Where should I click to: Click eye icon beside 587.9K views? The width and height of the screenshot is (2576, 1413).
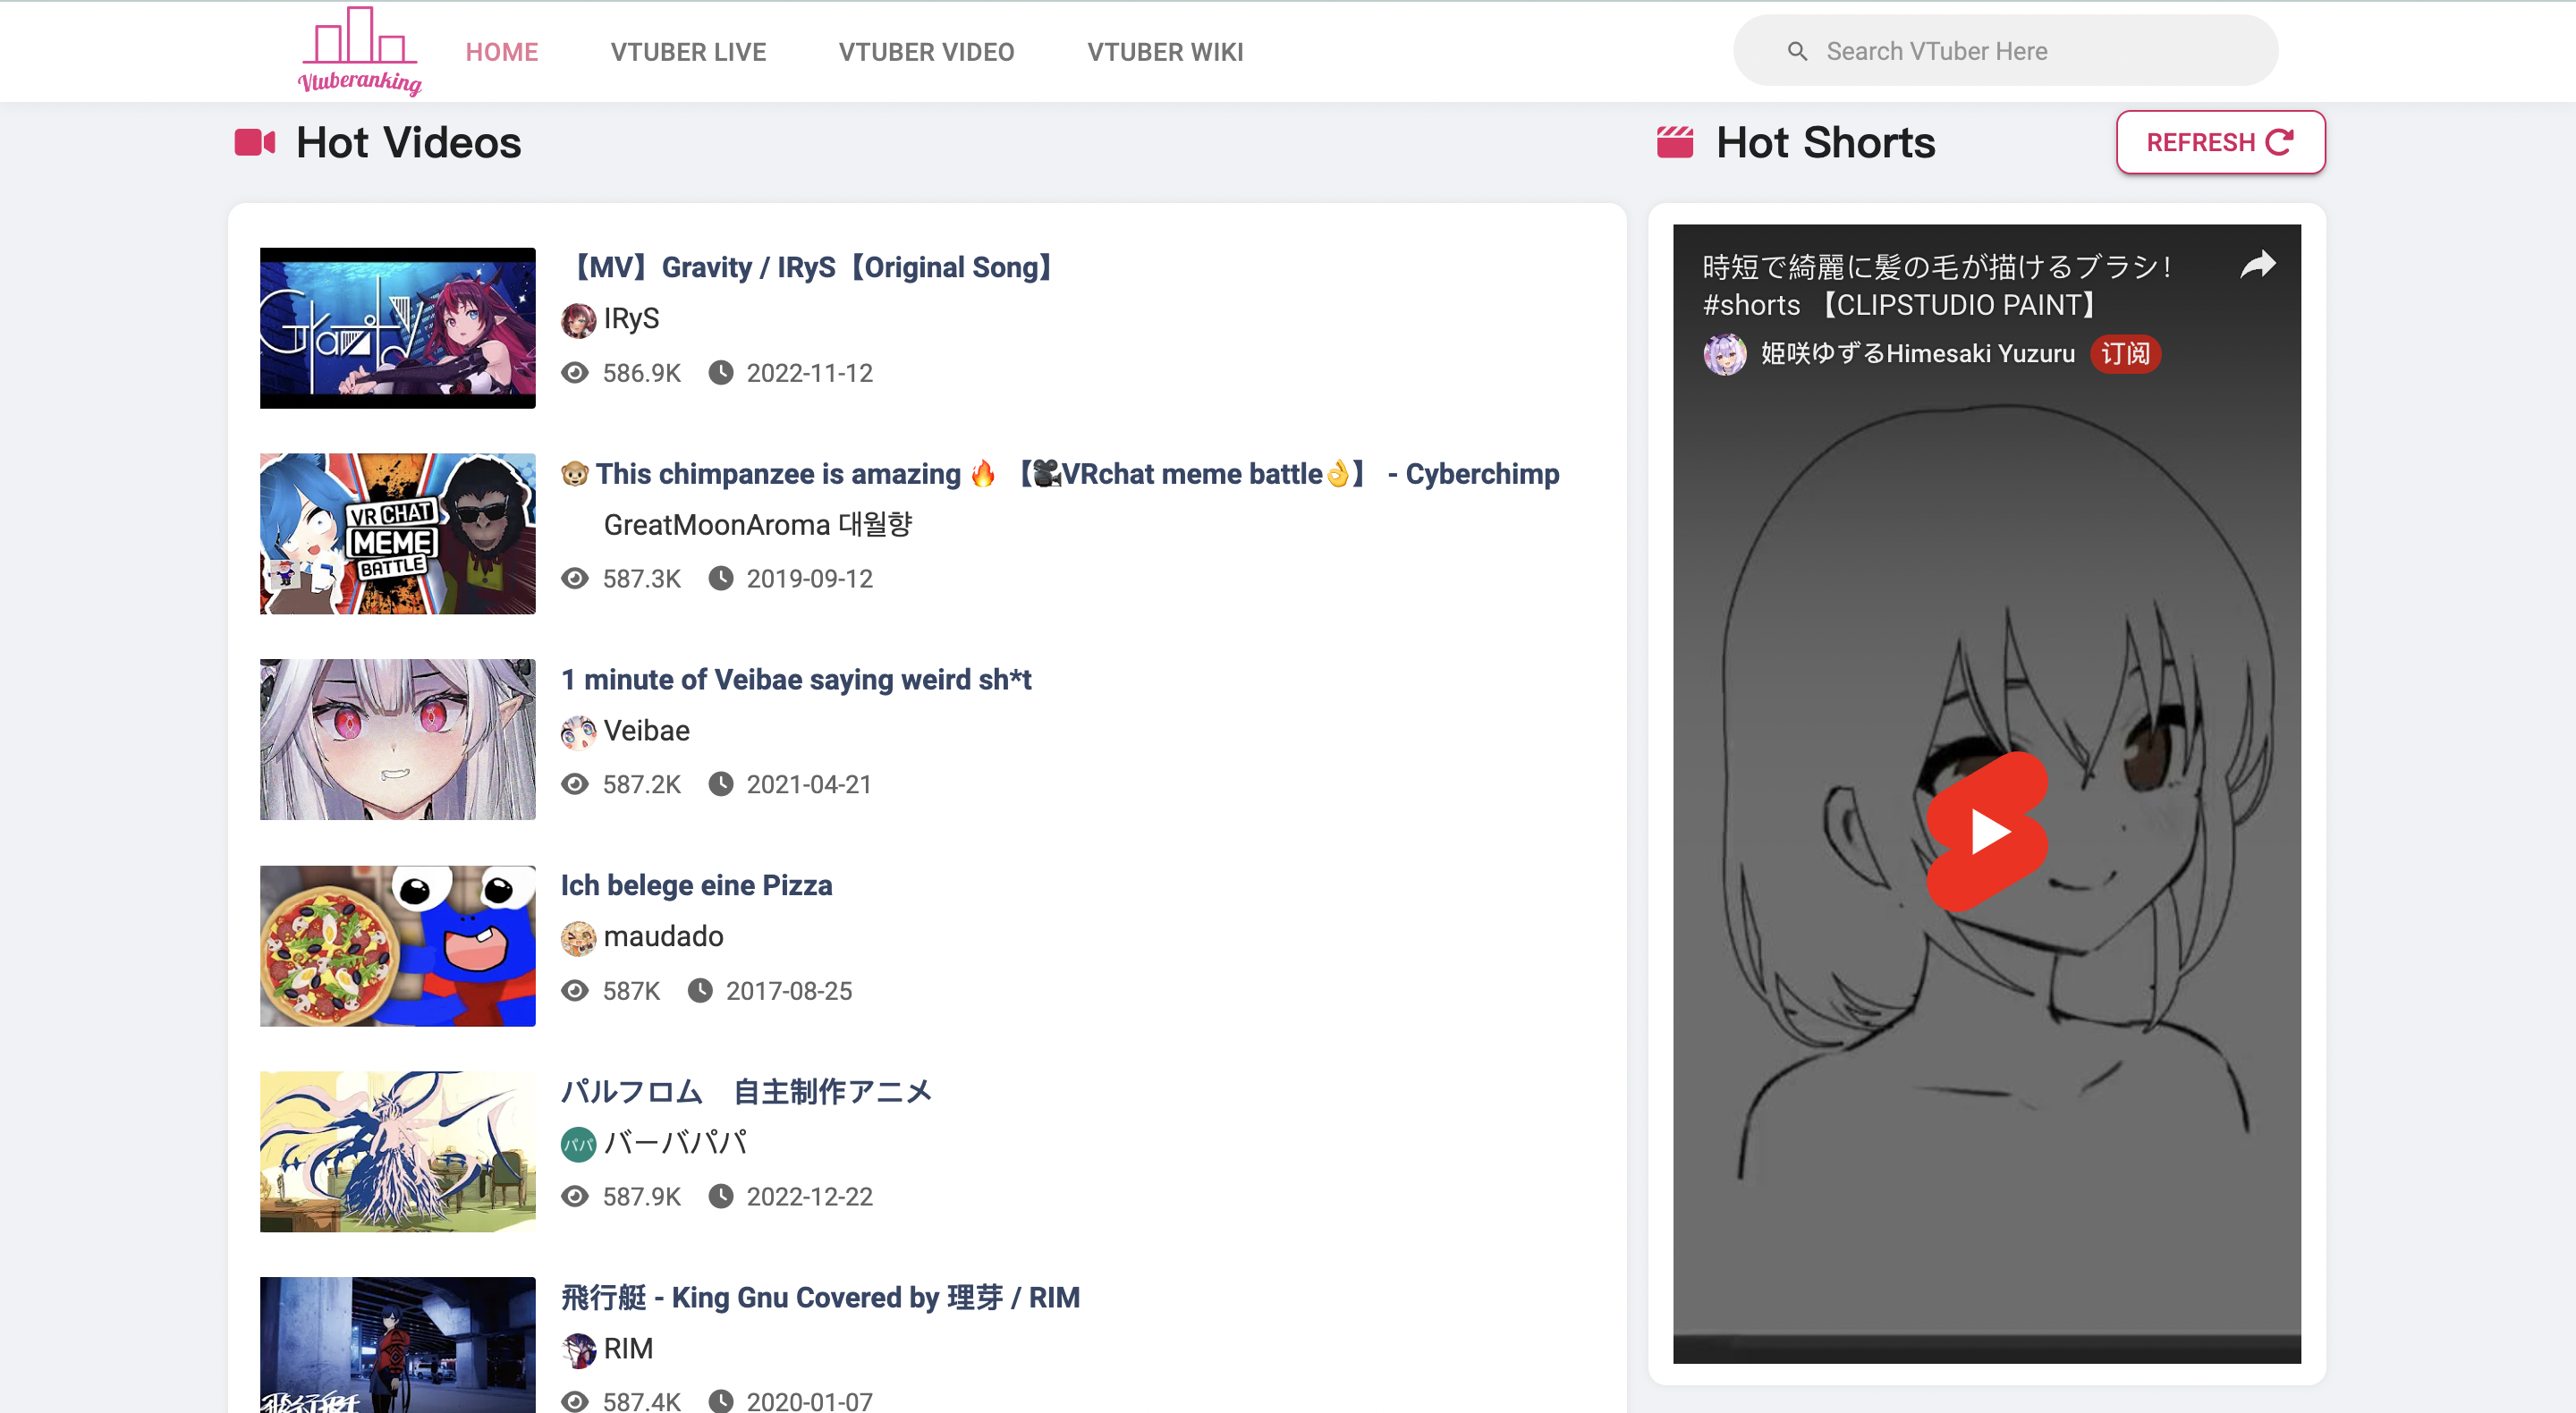574,1197
